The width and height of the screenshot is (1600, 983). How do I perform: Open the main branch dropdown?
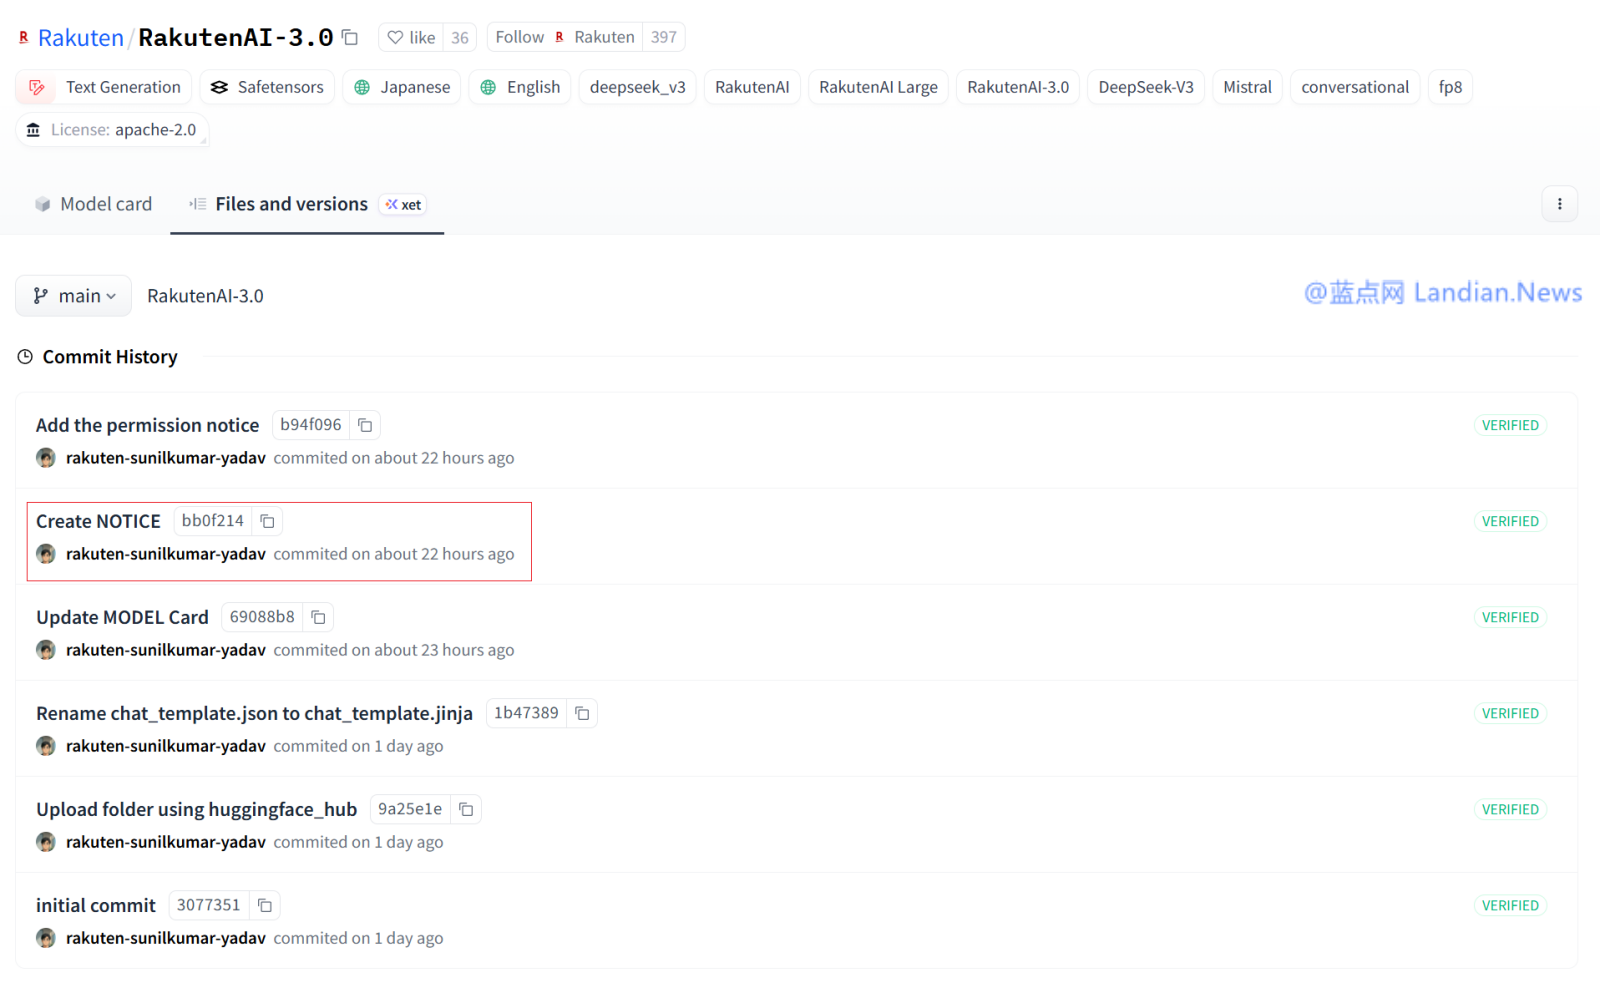tap(74, 296)
